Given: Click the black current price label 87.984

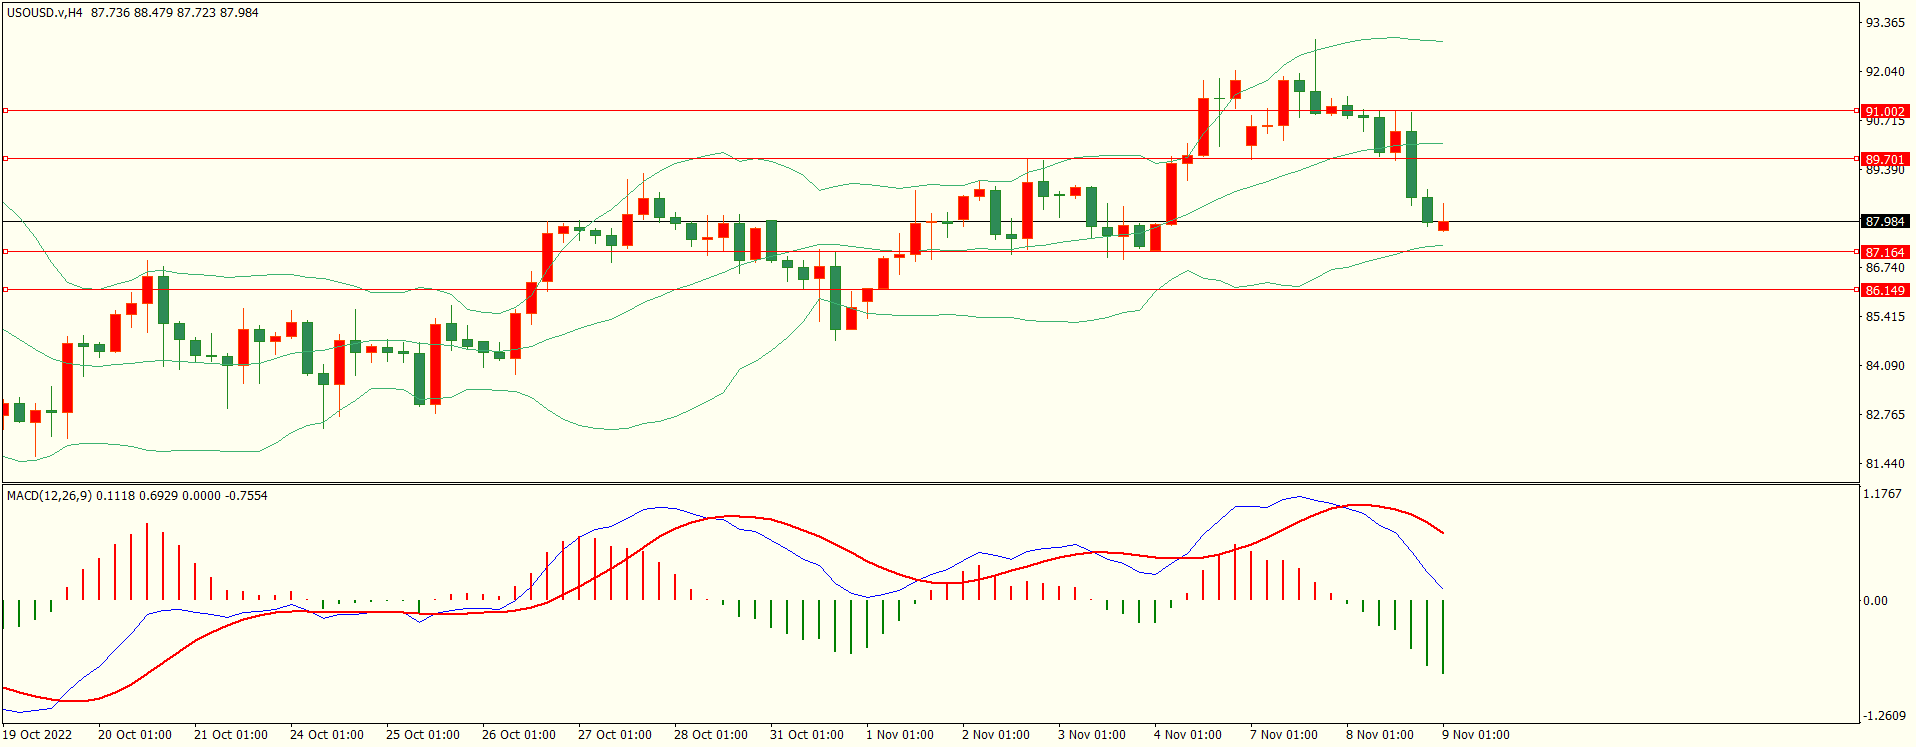Looking at the screenshot, I should pos(1884,221).
